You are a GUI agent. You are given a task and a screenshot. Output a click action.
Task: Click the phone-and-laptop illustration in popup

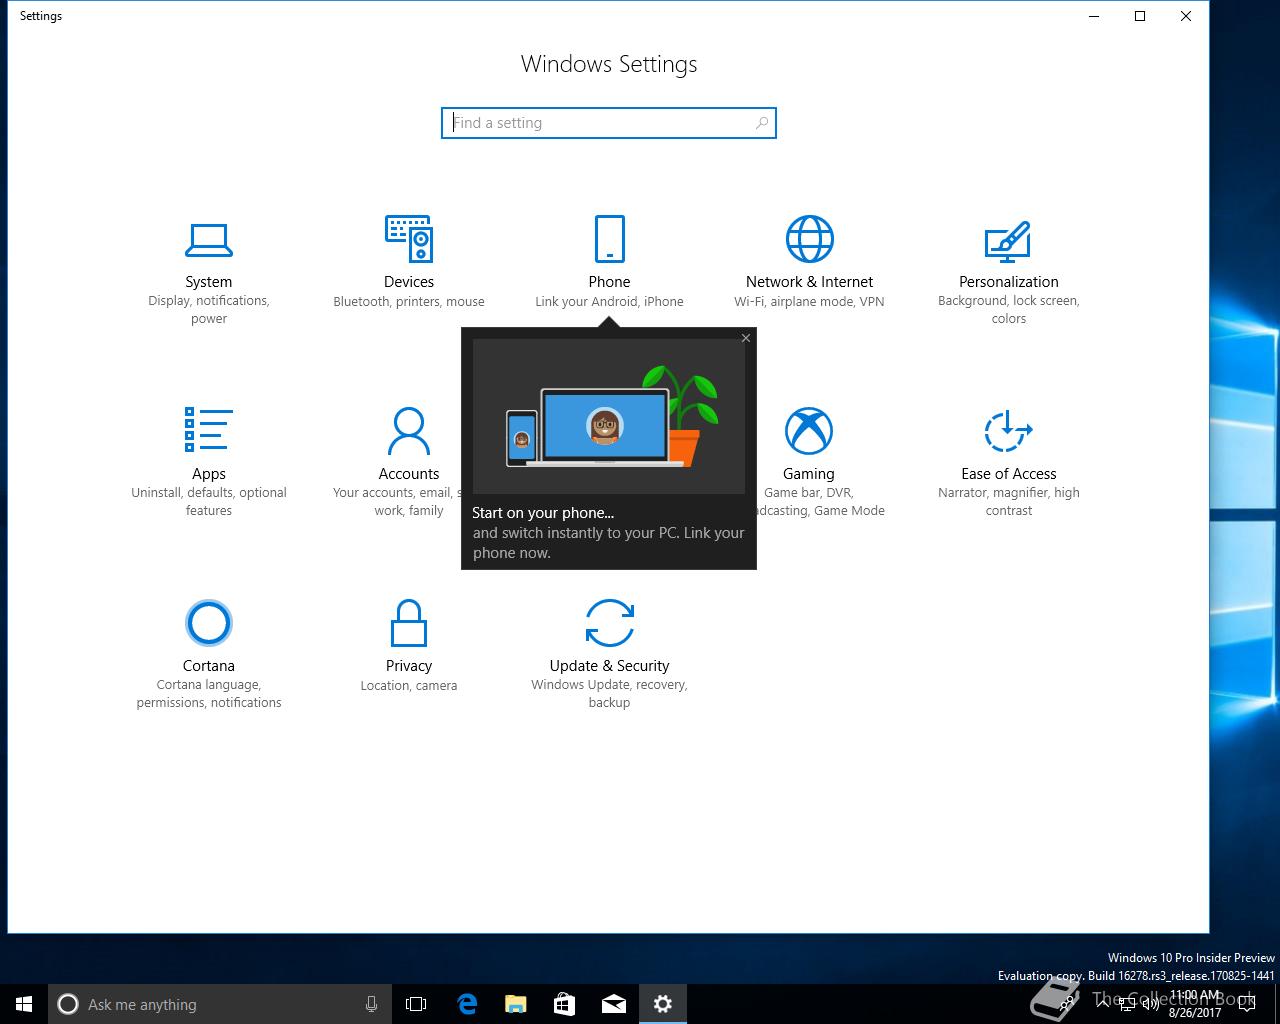pos(609,416)
